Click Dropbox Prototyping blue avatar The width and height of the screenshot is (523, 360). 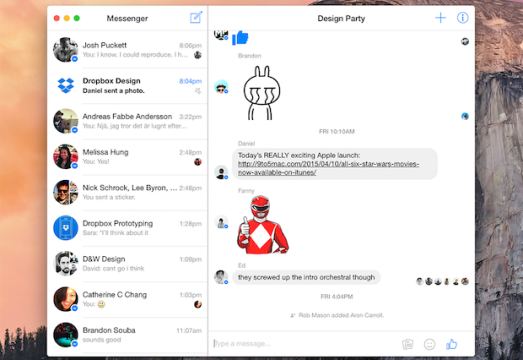[x=66, y=228]
